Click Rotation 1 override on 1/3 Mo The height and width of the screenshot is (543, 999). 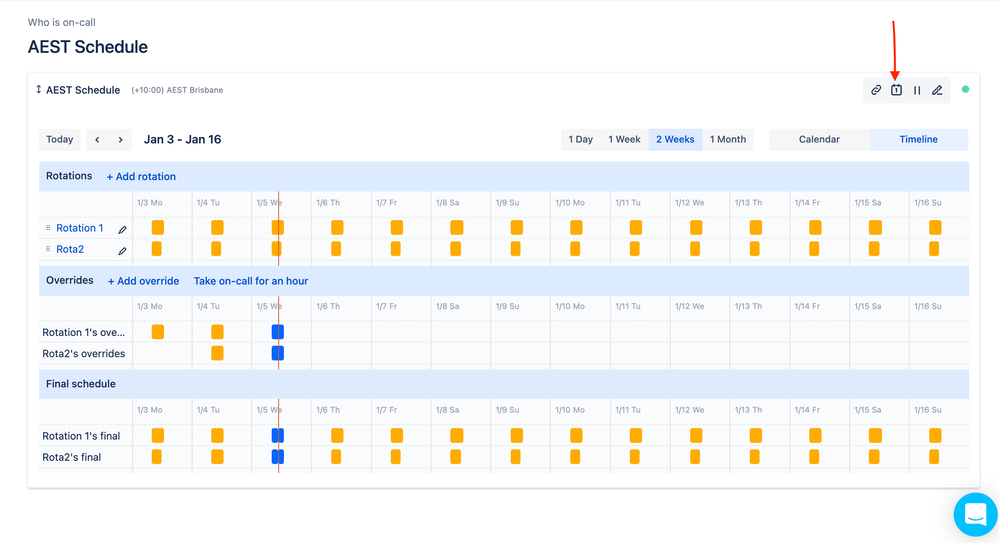click(x=158, y=331)
